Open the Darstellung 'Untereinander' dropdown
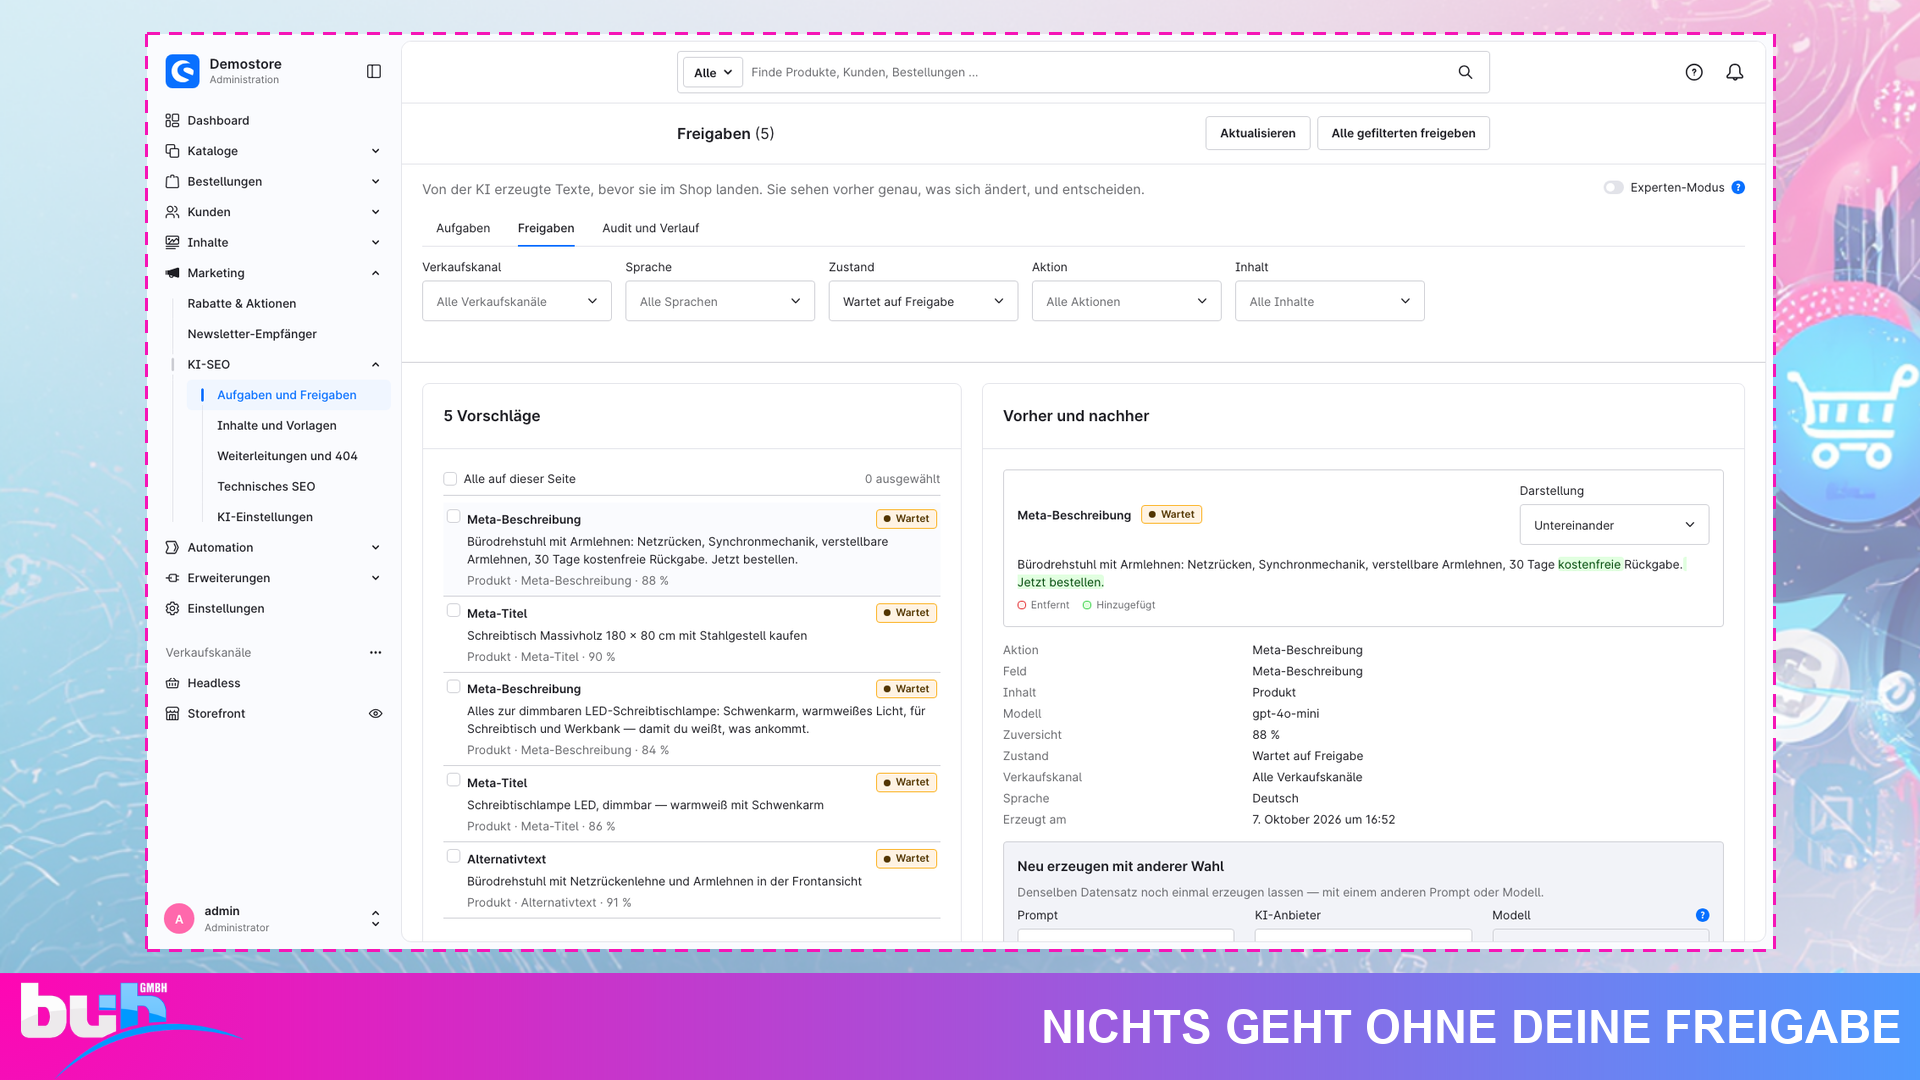Image resolution: width=1920 pixels, height=1080 pixels. click(1614, 525)
